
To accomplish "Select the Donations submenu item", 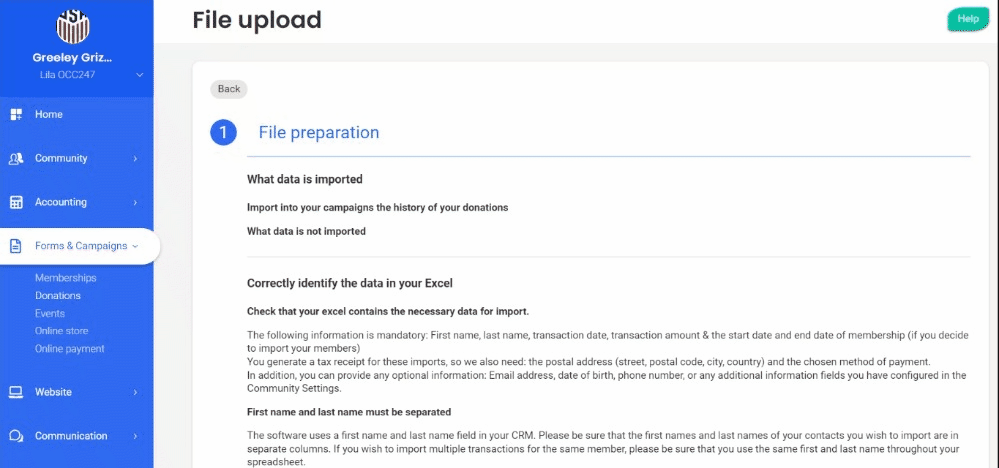I will pos(58,296).
